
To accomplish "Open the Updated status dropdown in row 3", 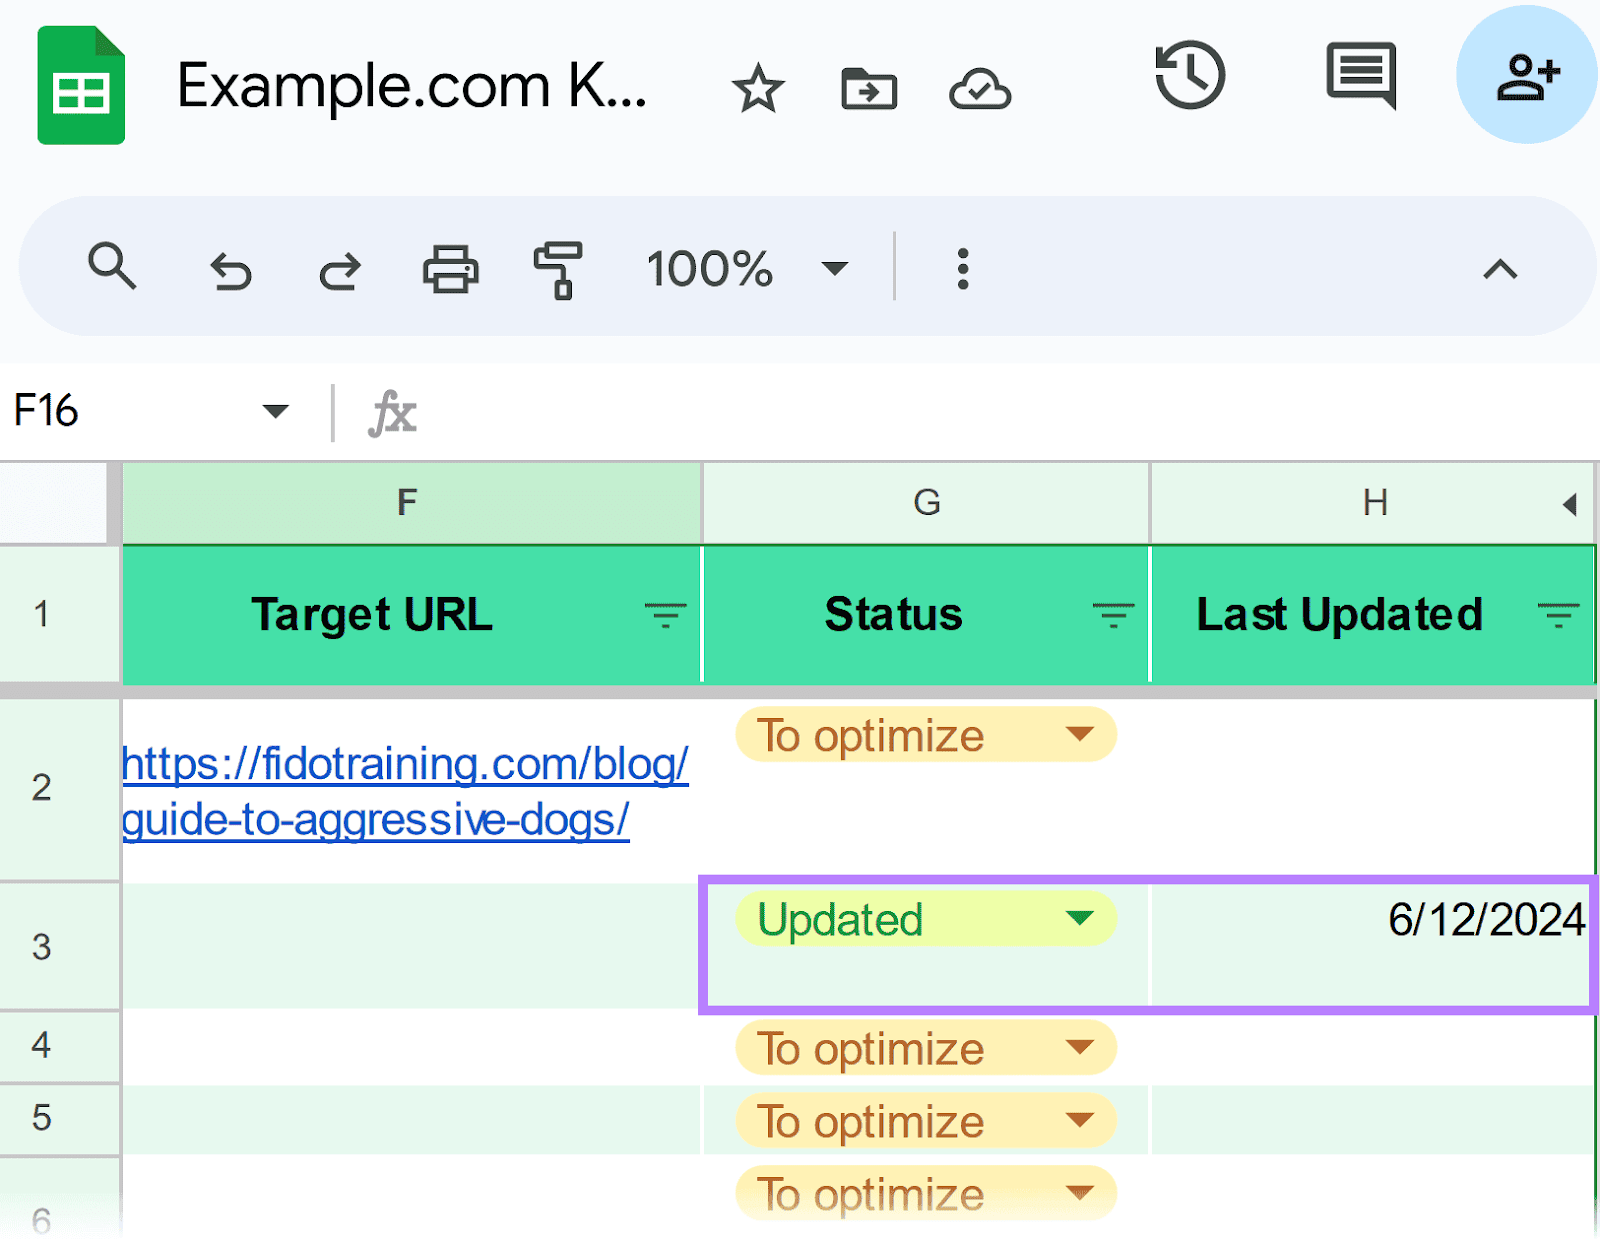I will [1080, 918].
